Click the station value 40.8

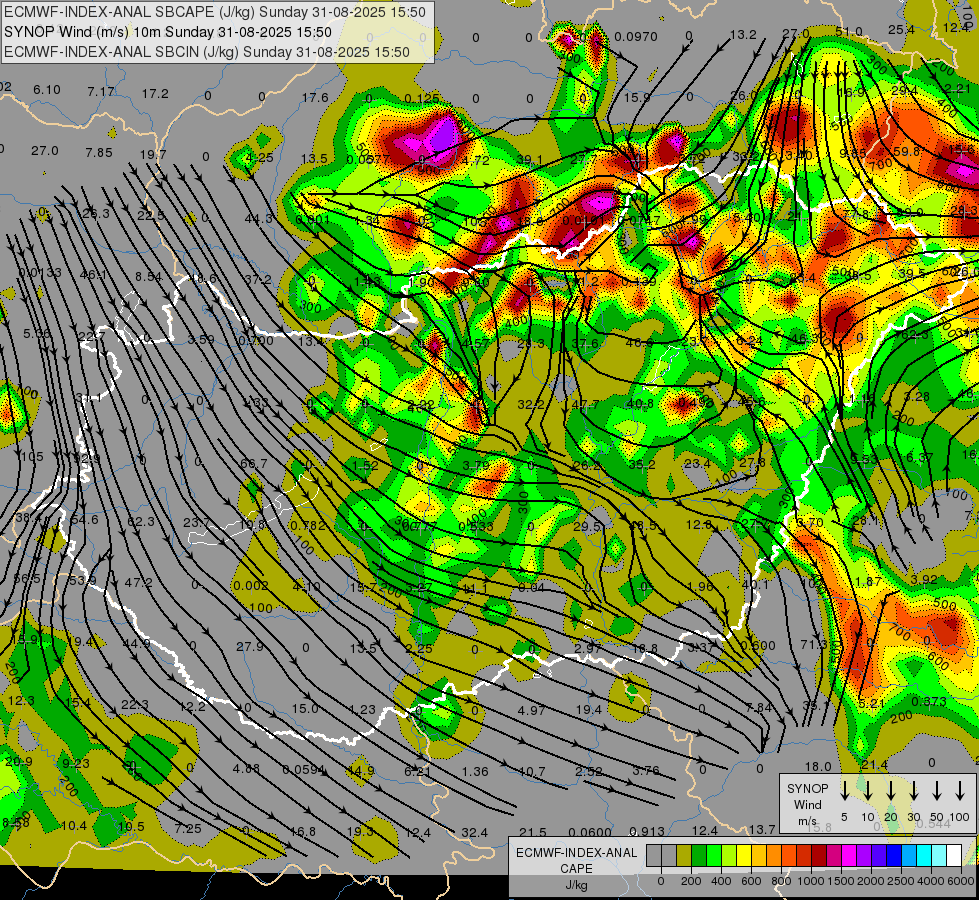[x=640, y=404]
